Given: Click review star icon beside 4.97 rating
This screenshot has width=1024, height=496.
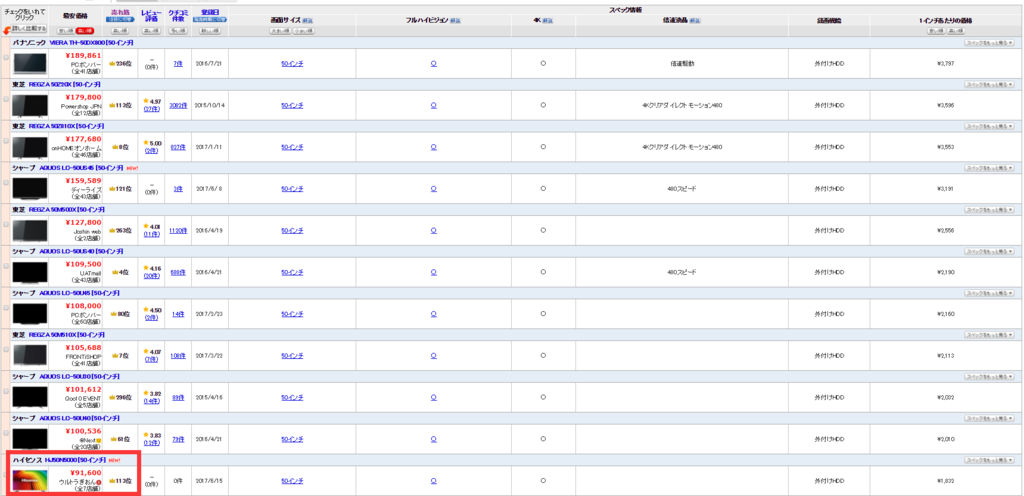Looking at the screenshot, I should (146, 101).
